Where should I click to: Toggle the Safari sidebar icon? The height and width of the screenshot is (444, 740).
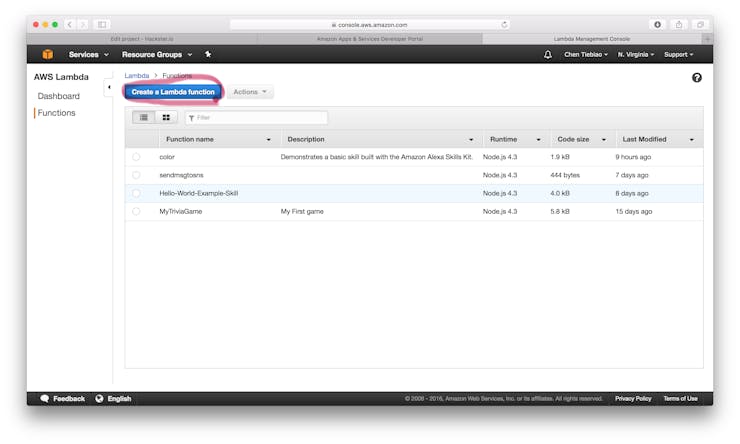(102, 25)
